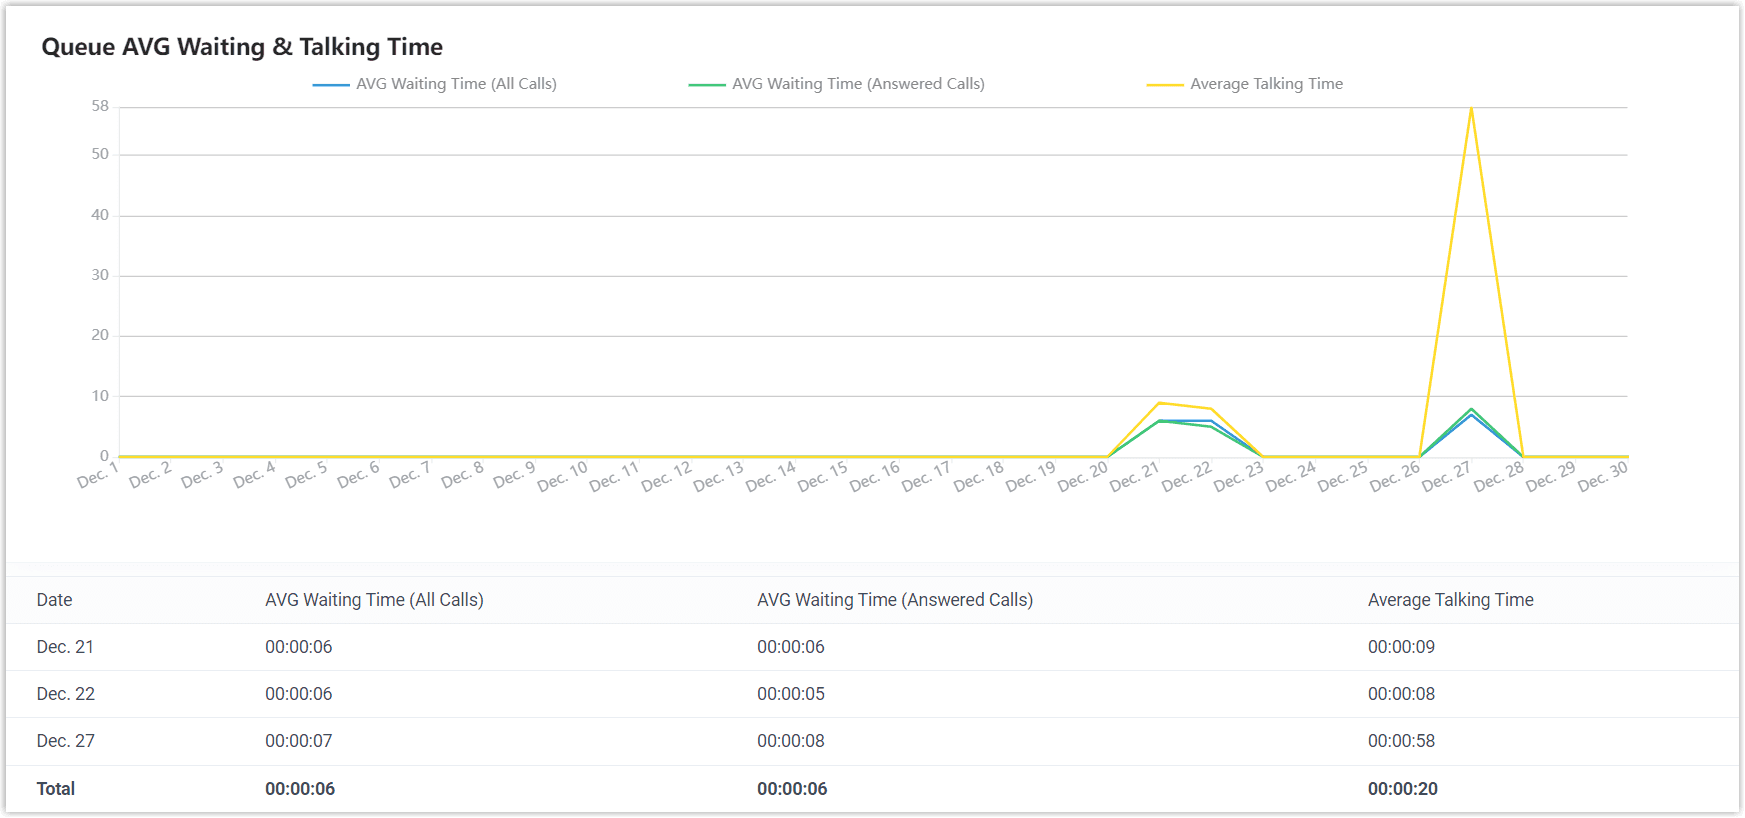
Task: Click the Dec. 15 x-axis label
Action: tap(822, 476)
